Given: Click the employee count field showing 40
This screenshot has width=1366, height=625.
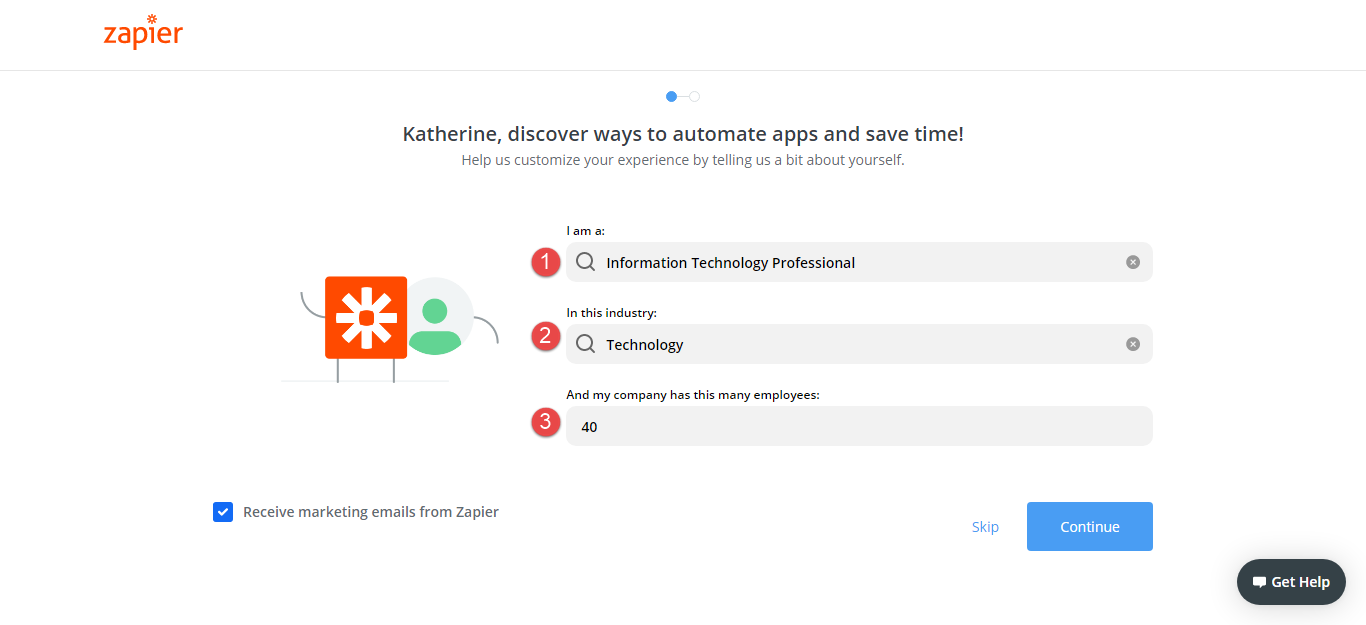Looking at the screenshot, I should tap(859, 426).
